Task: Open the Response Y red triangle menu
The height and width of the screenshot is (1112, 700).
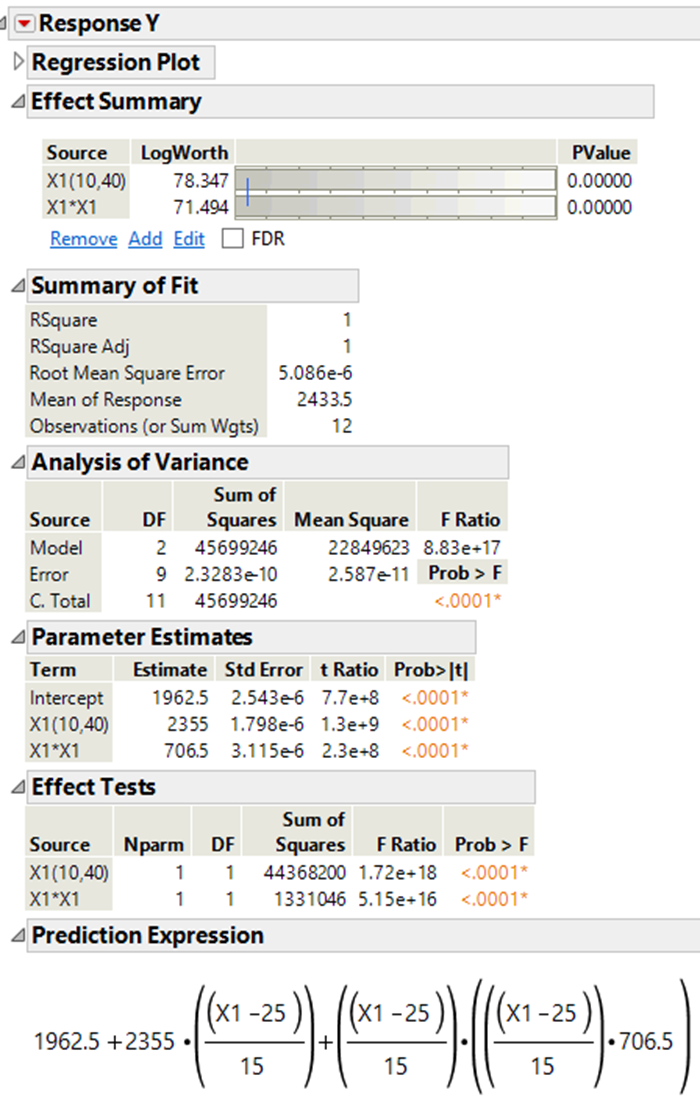Action: (x=24, y=21)
